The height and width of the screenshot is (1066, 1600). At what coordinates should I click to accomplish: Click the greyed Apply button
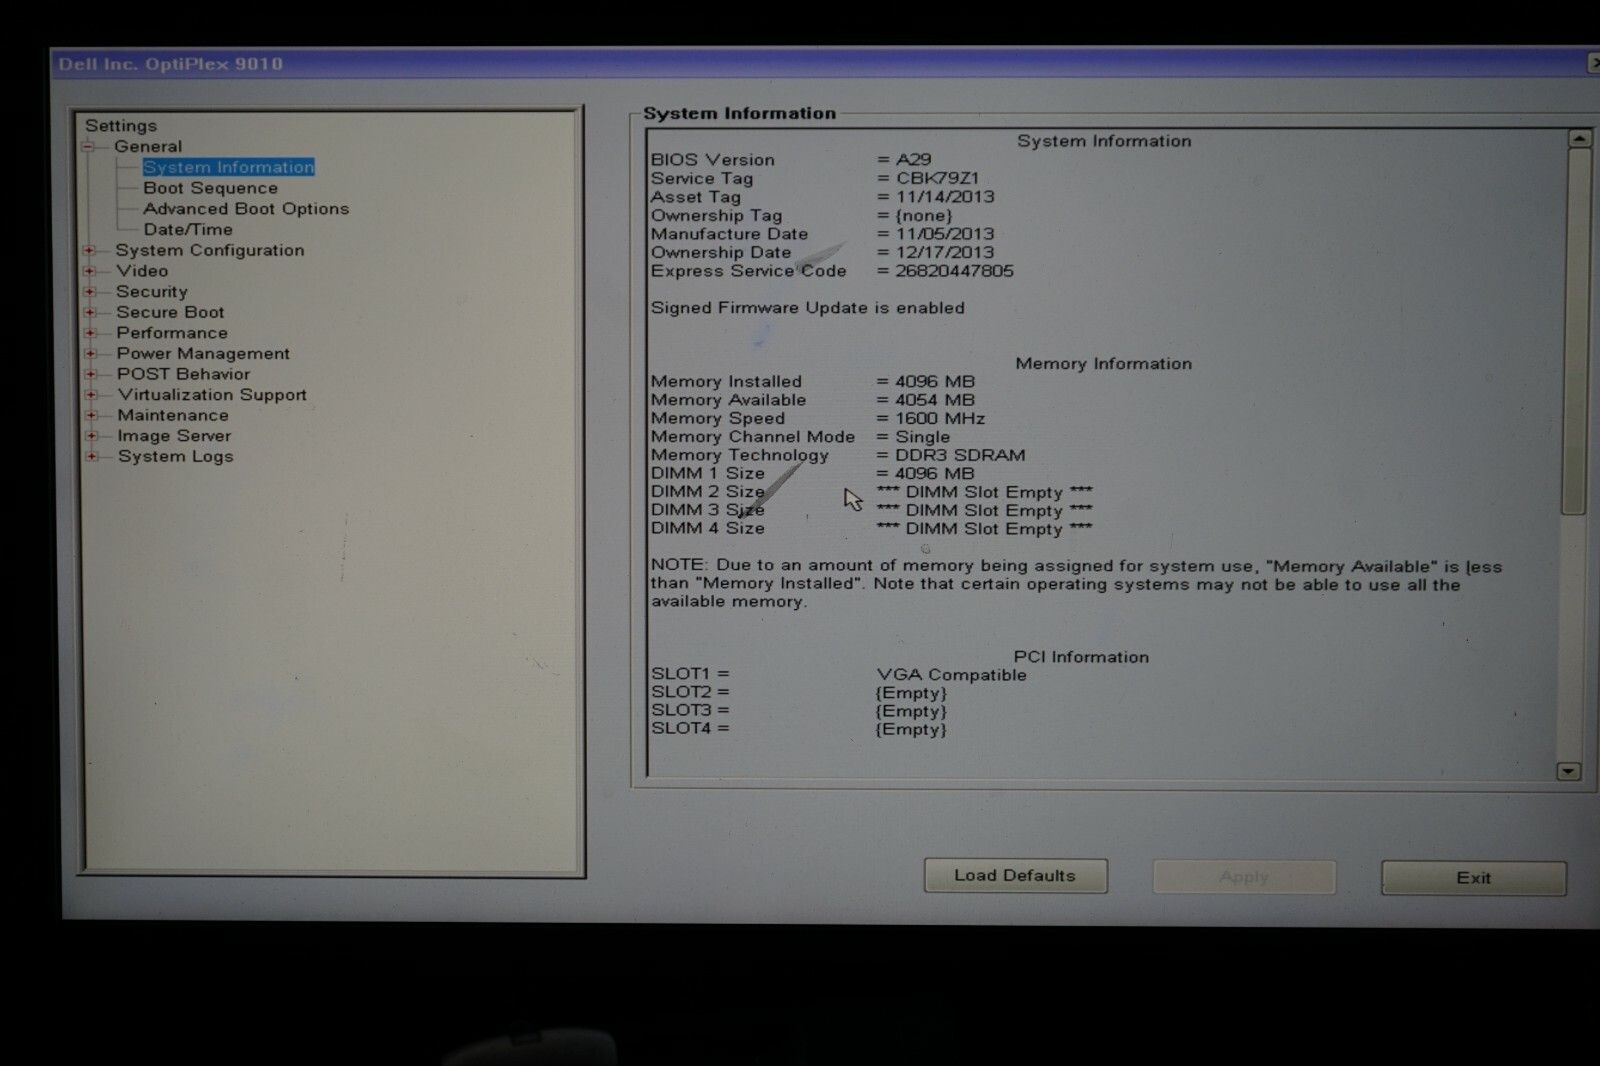click(1244, 877)
